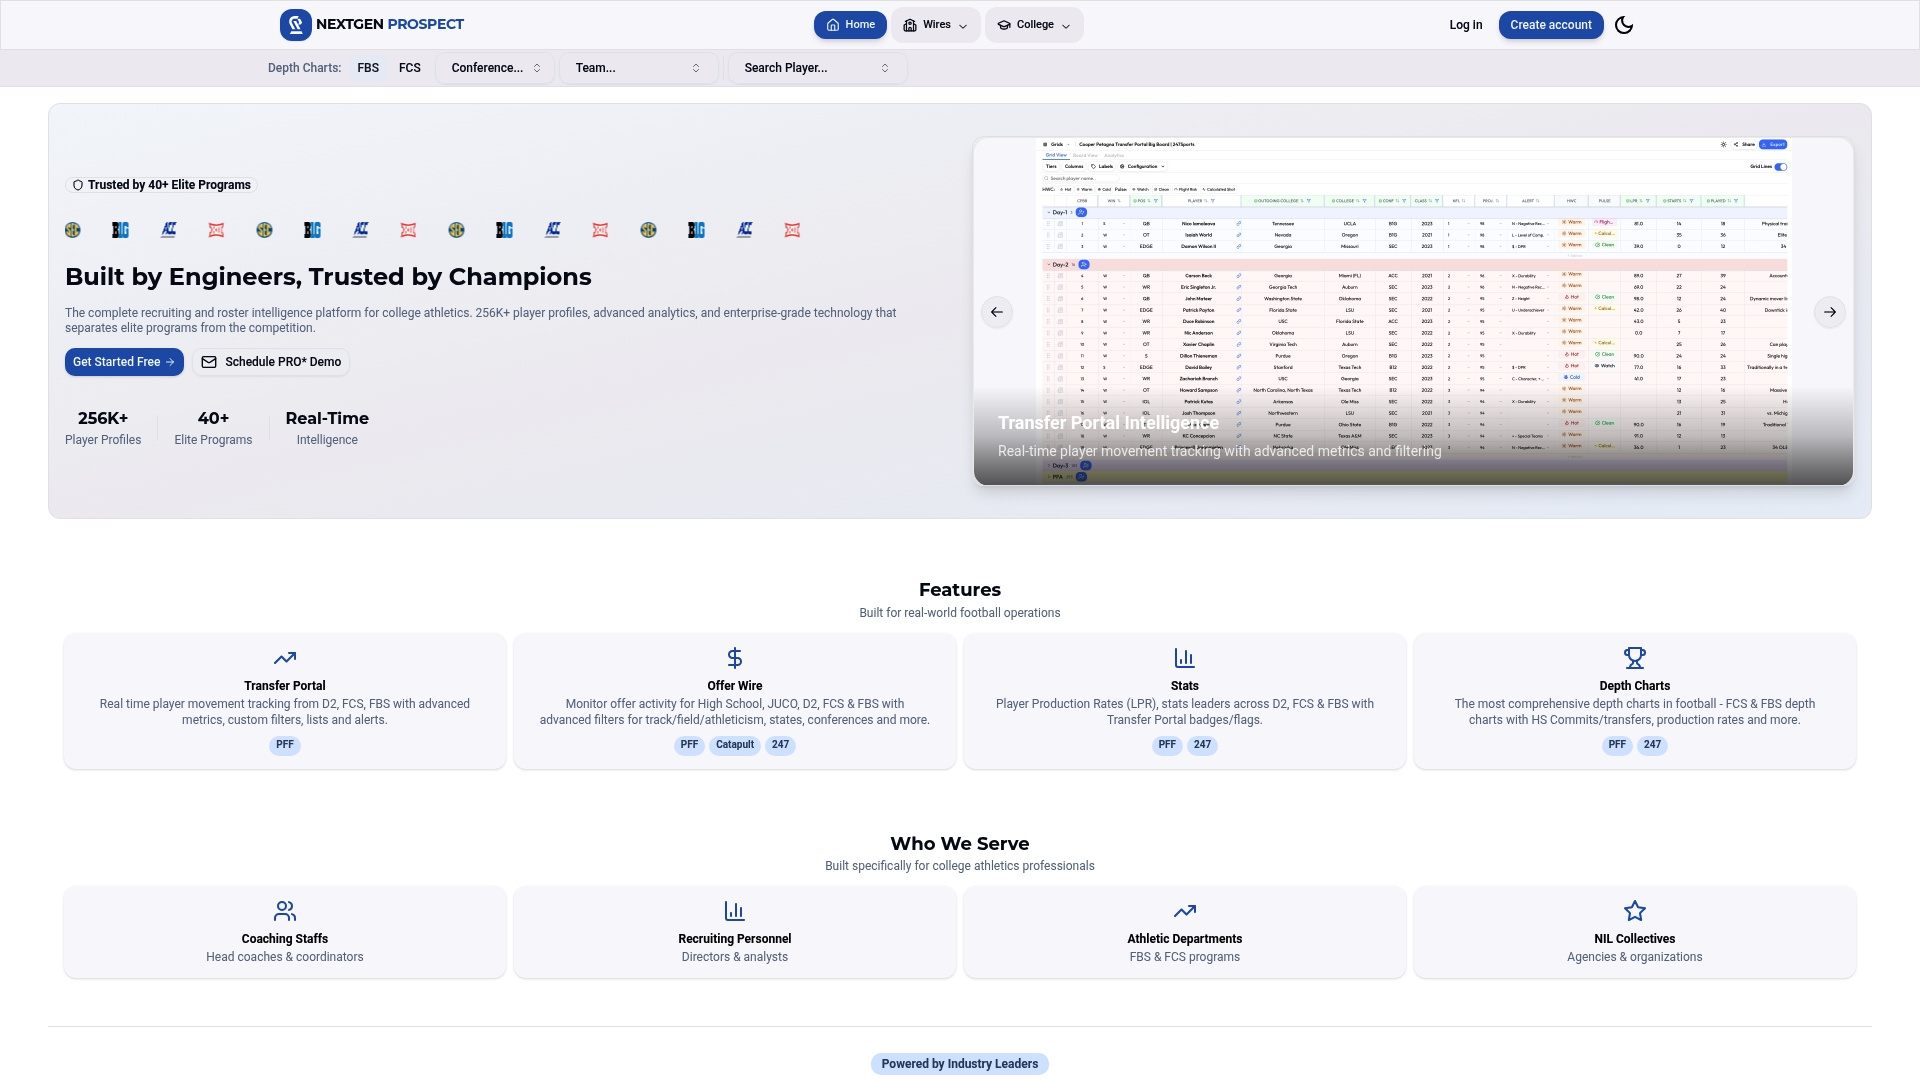Click the envelope icon on Schedule Demo

(x=209, y=362)
